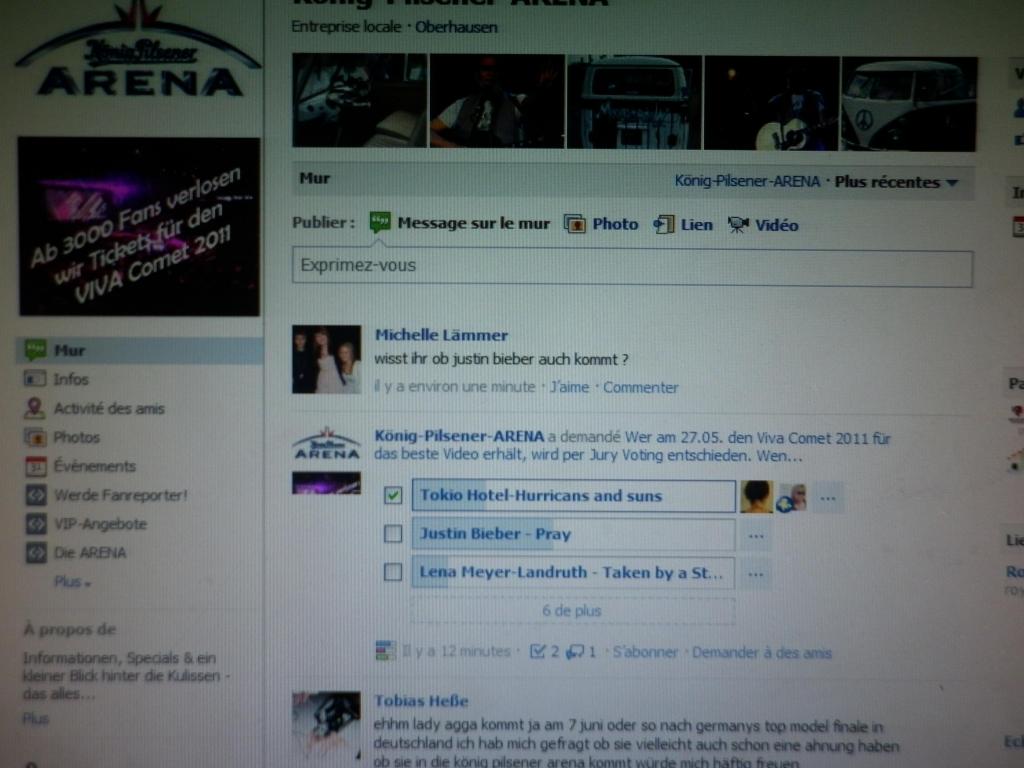
Task: Click the Exprimez-vous text field
Action: click(x=632, y=266)
